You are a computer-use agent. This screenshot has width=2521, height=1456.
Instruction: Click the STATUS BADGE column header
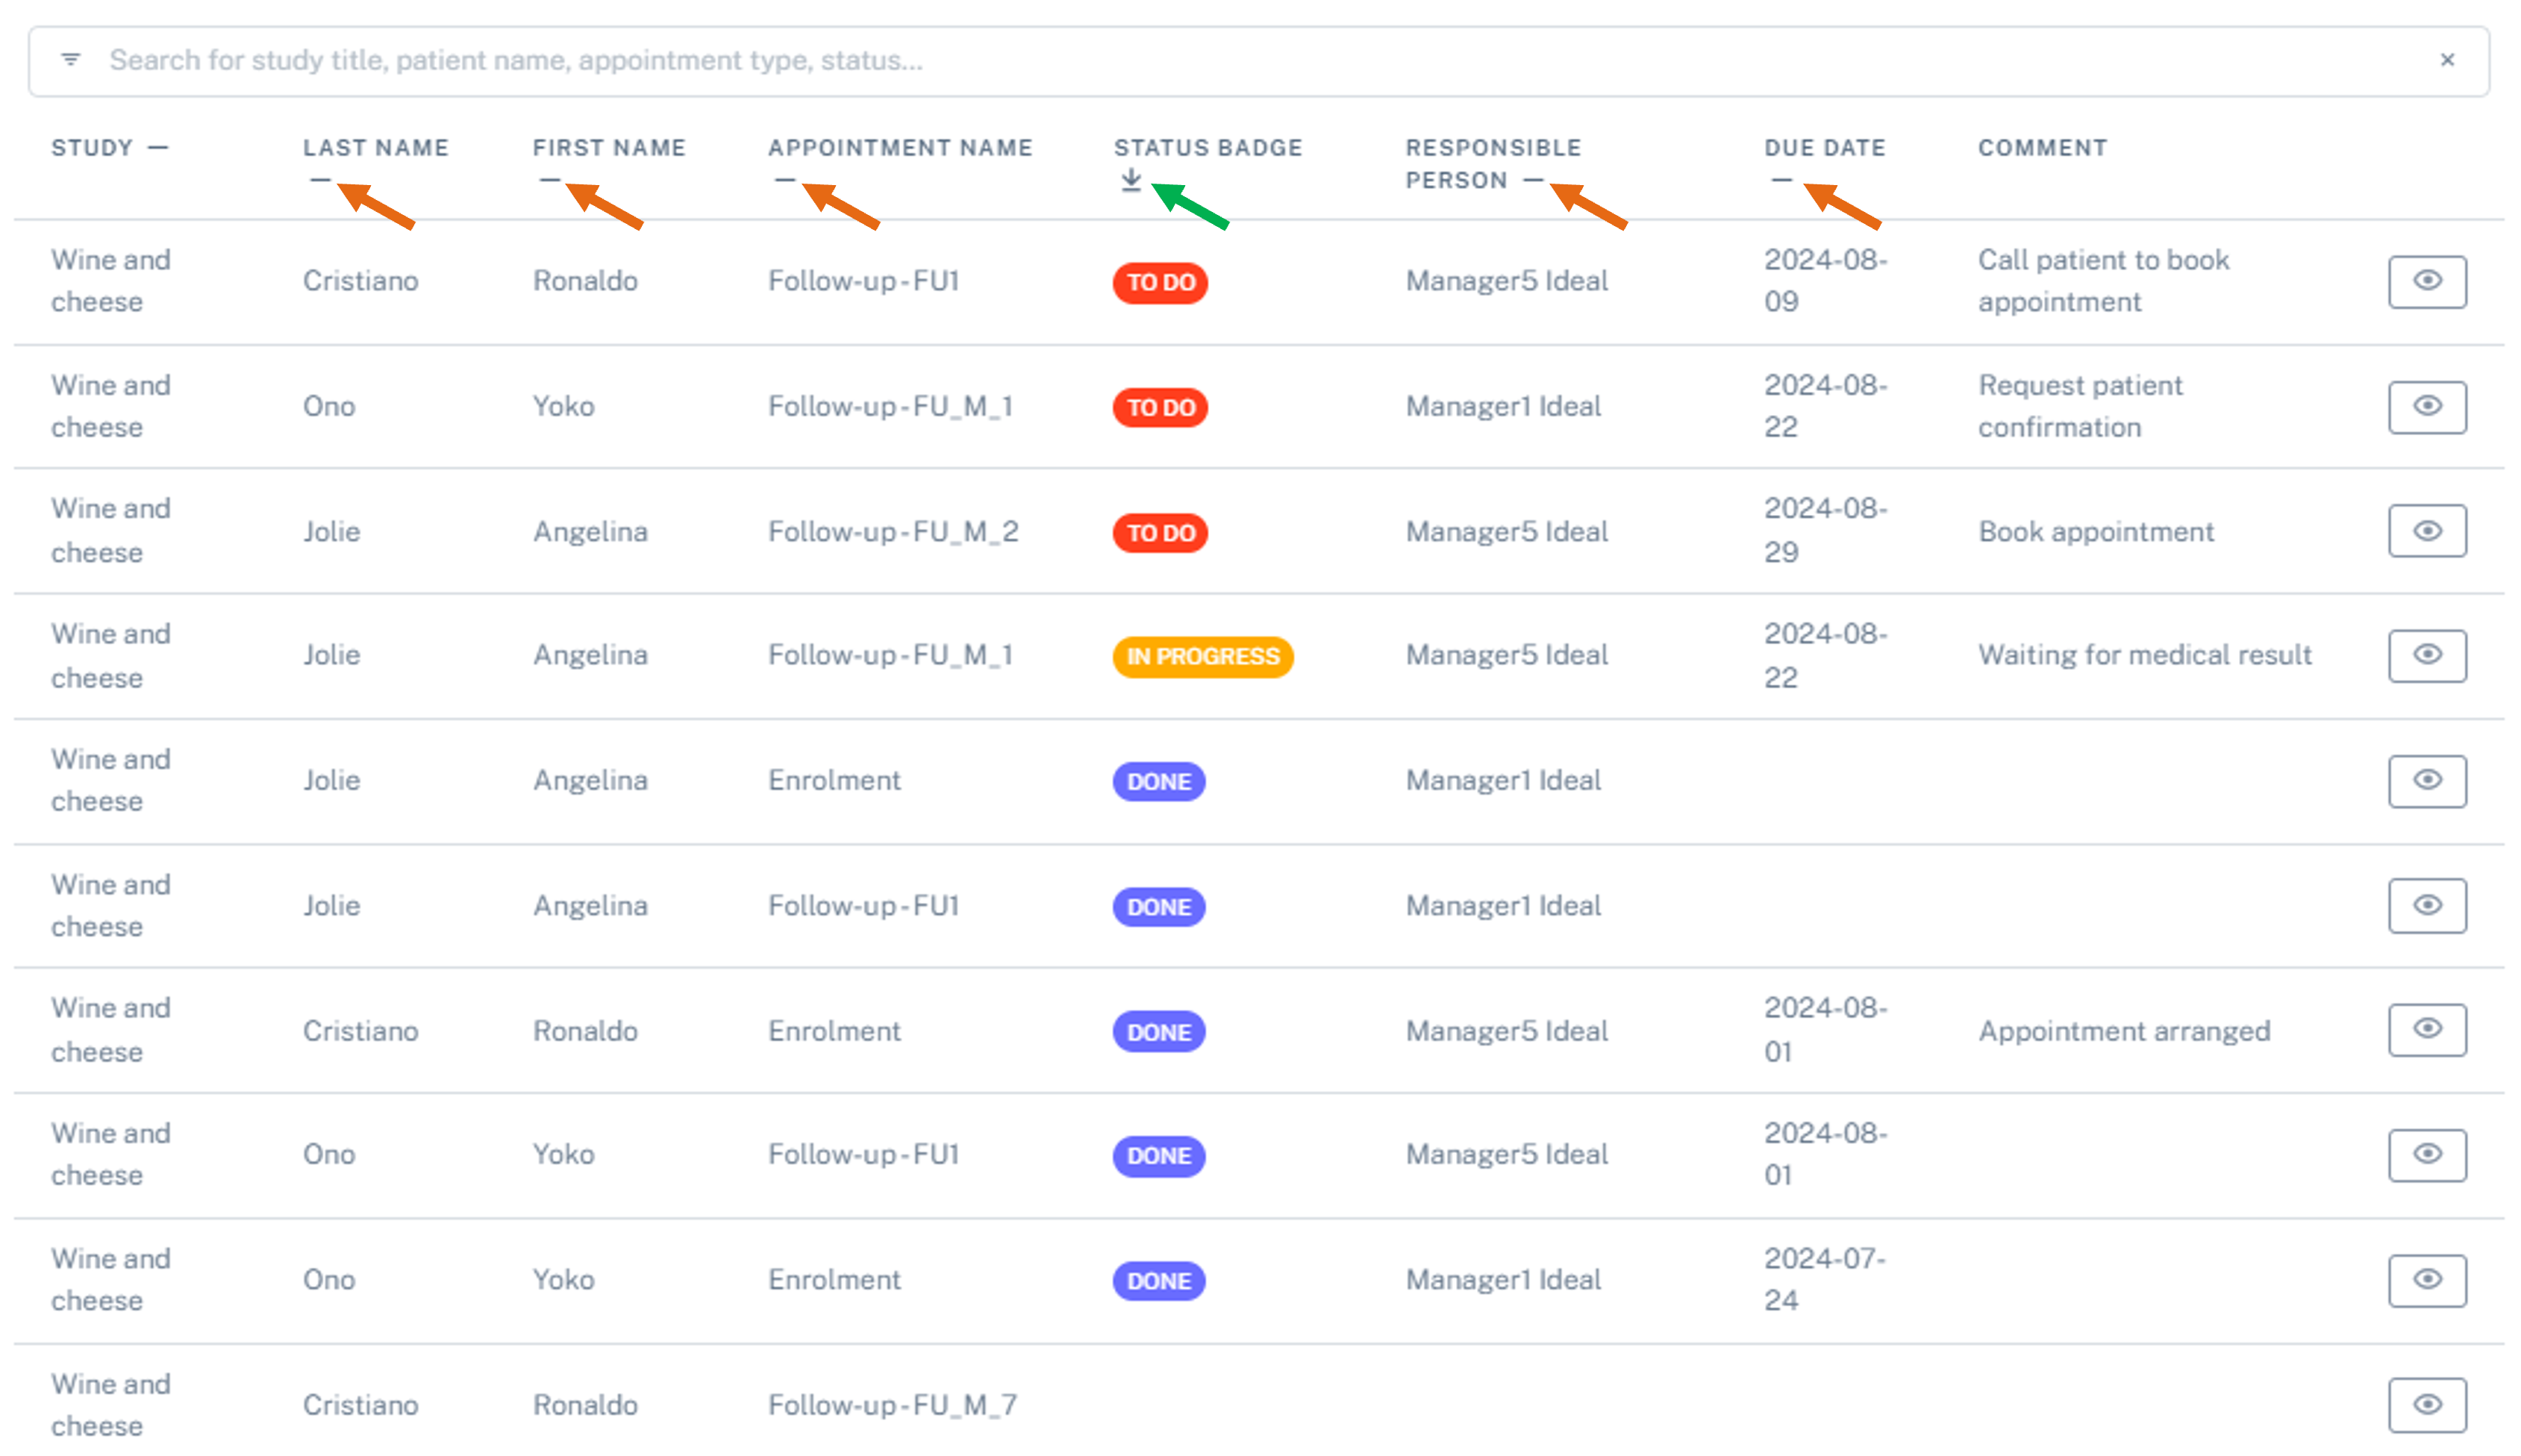pos(1208,148)
